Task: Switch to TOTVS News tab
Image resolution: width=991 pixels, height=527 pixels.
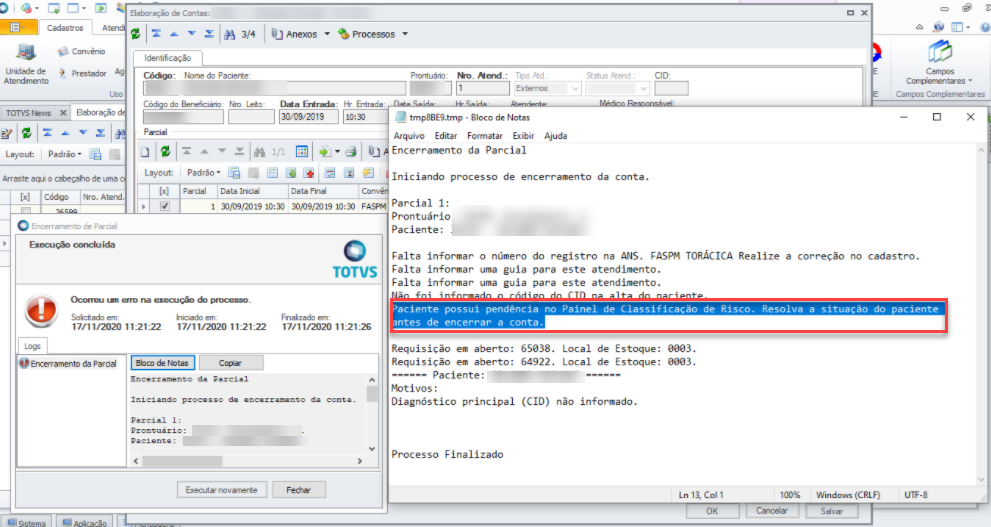Action: point(28,112)
